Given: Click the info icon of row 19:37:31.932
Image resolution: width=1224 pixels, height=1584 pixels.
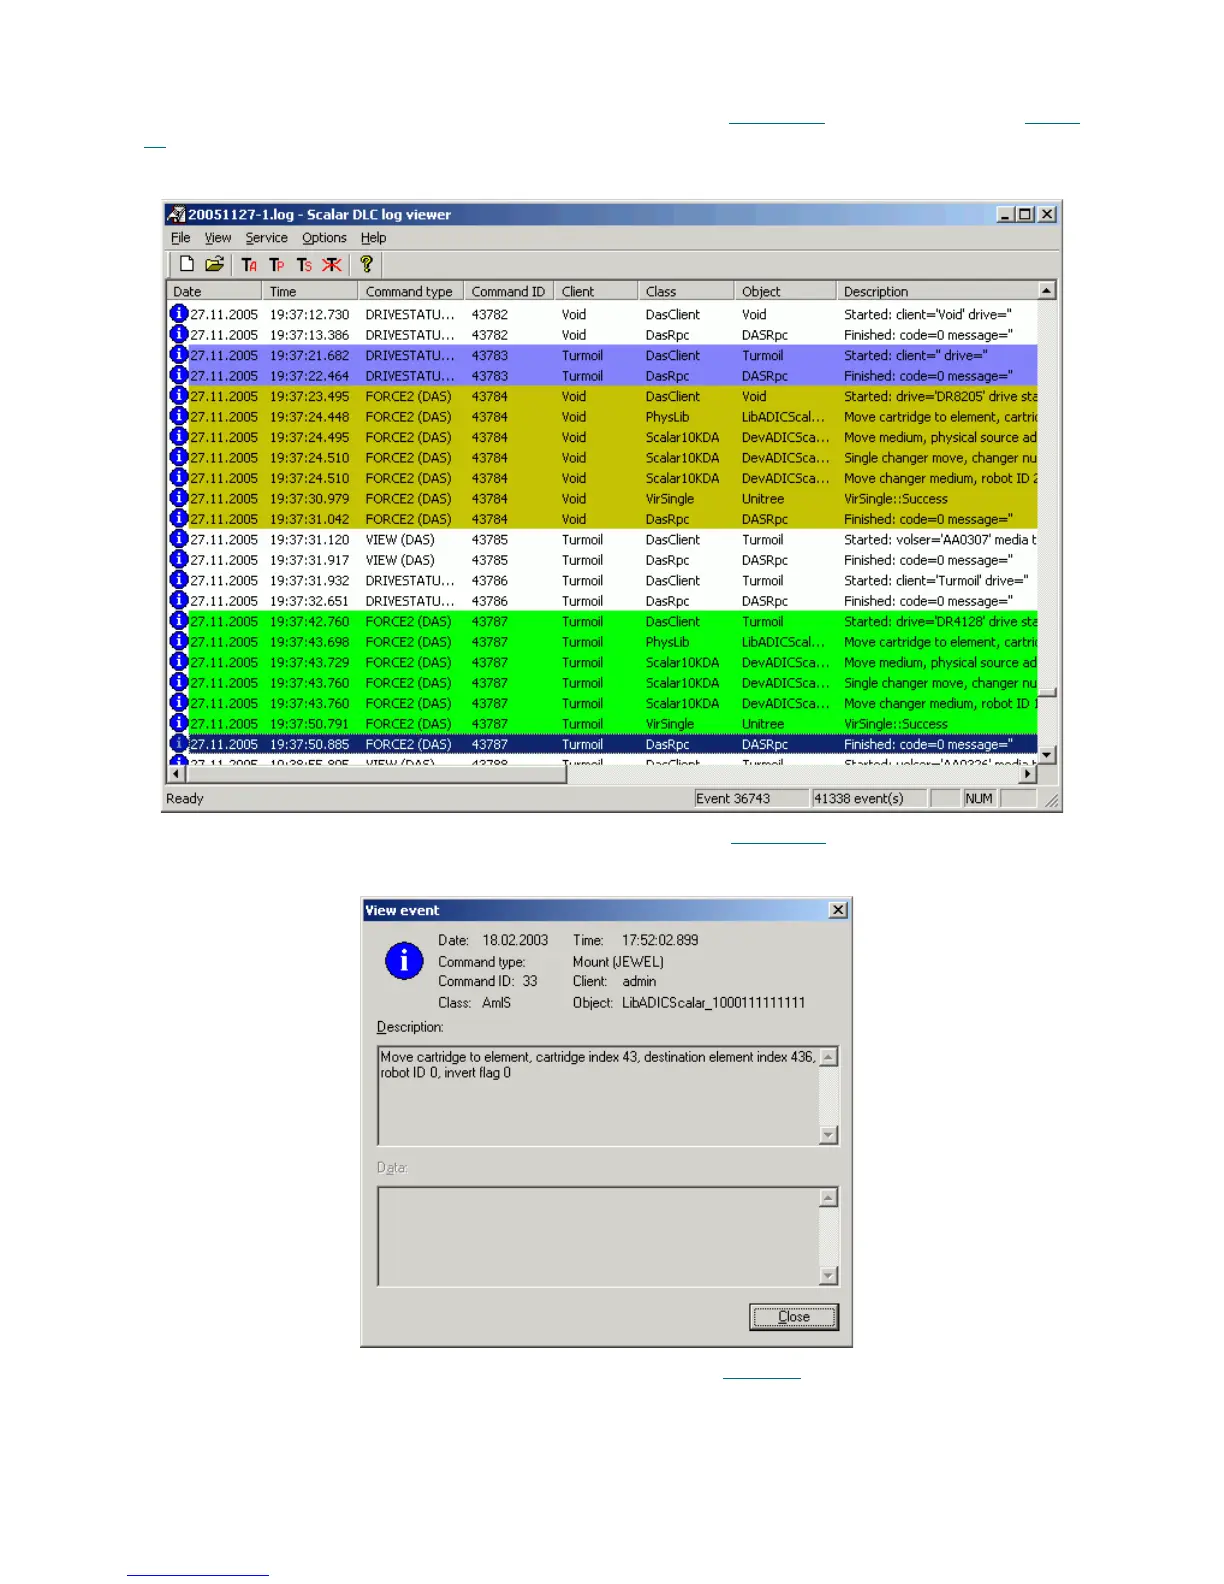Looking at the screenshot, I should (179, 580).
